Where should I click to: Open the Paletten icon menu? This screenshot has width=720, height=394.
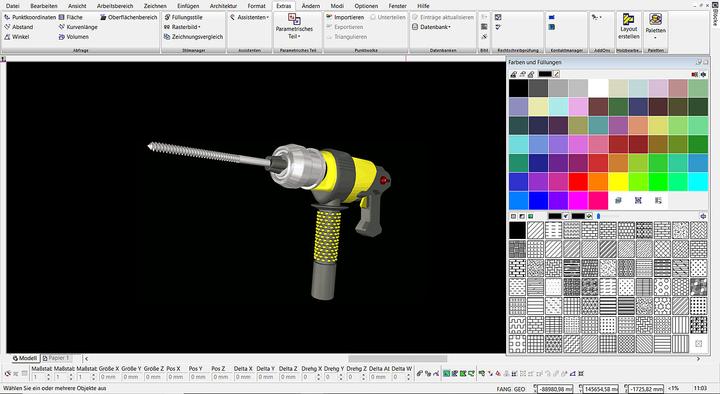[x=655, y=26]
